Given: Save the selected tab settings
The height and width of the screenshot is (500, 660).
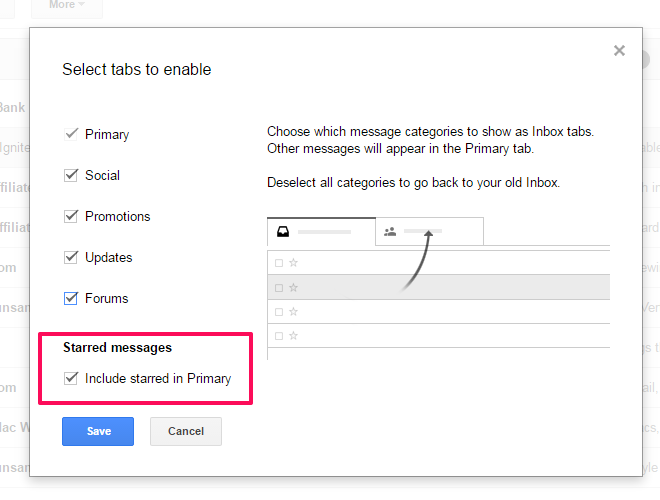Looking at the screenshot, I should click(98, 431).
